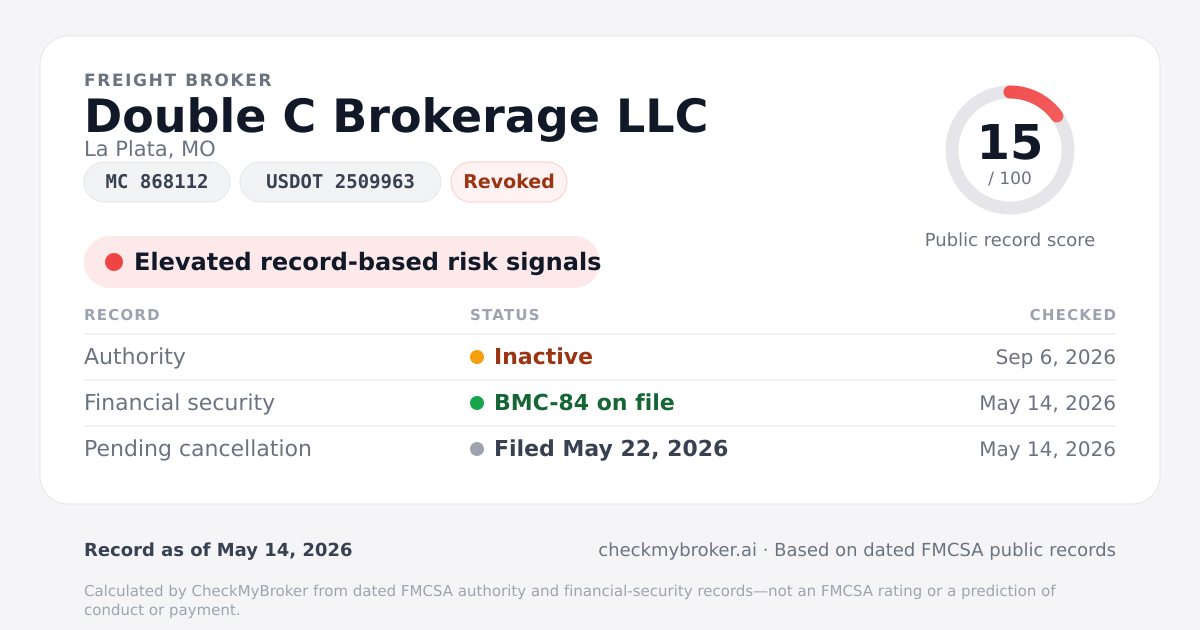
Task: Click the RECORD column header
Action: 122,315
